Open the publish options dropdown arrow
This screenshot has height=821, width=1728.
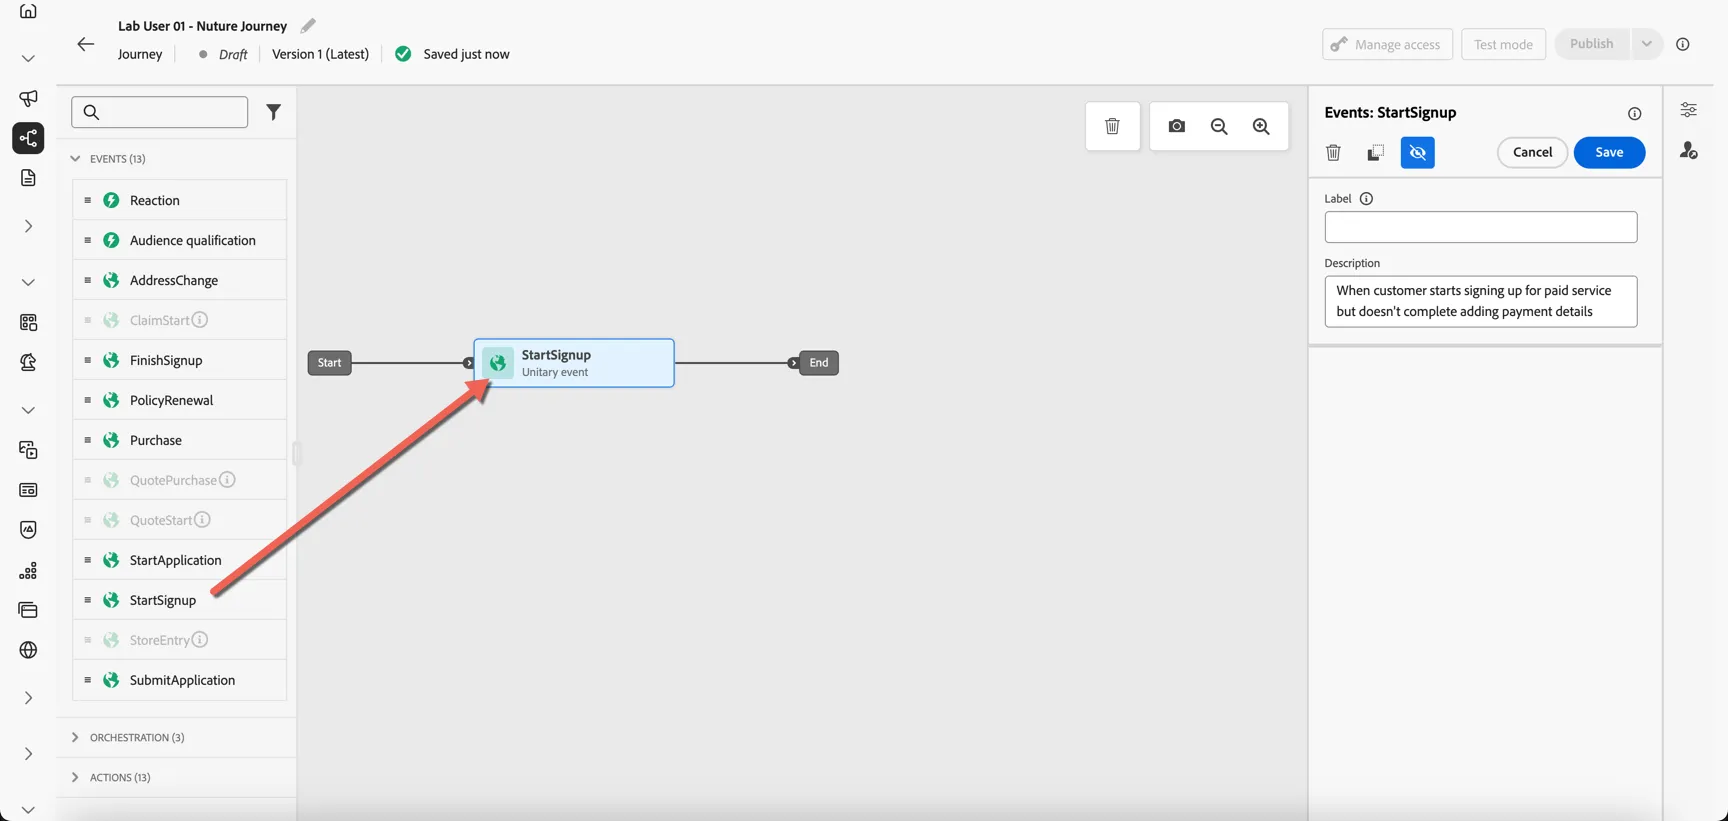(1646, 44)
